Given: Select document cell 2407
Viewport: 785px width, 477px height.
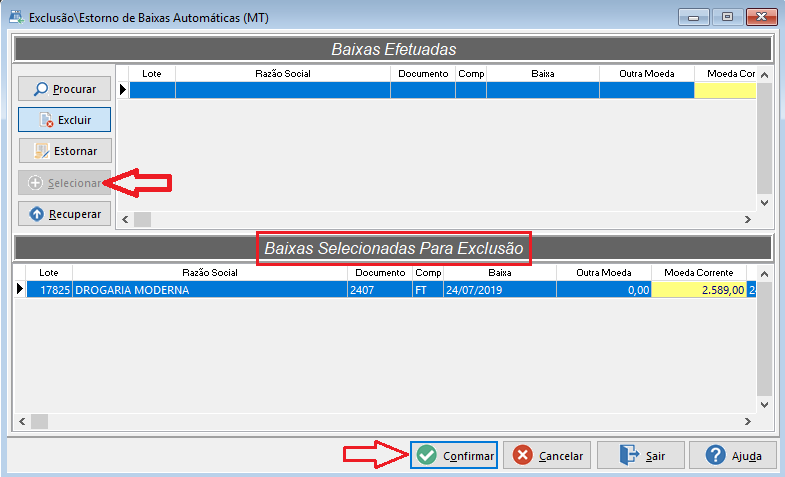Looking at the screenshot, I should pos(380,290).
